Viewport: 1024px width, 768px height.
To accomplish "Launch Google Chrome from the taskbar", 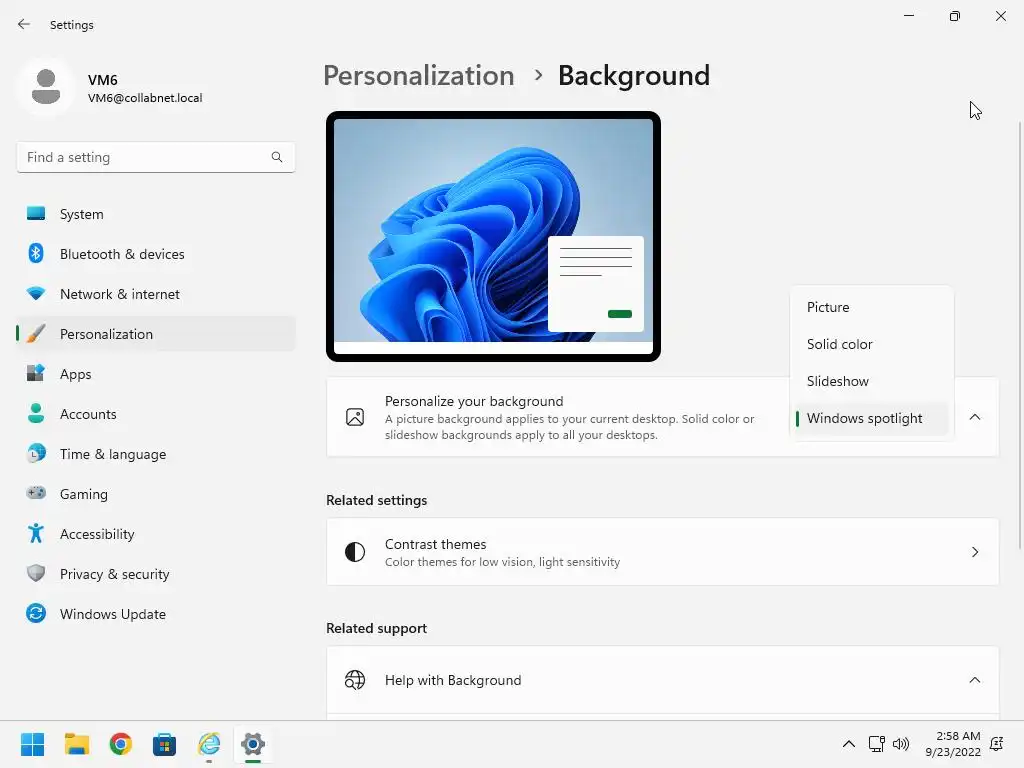I will coord(121,744).
